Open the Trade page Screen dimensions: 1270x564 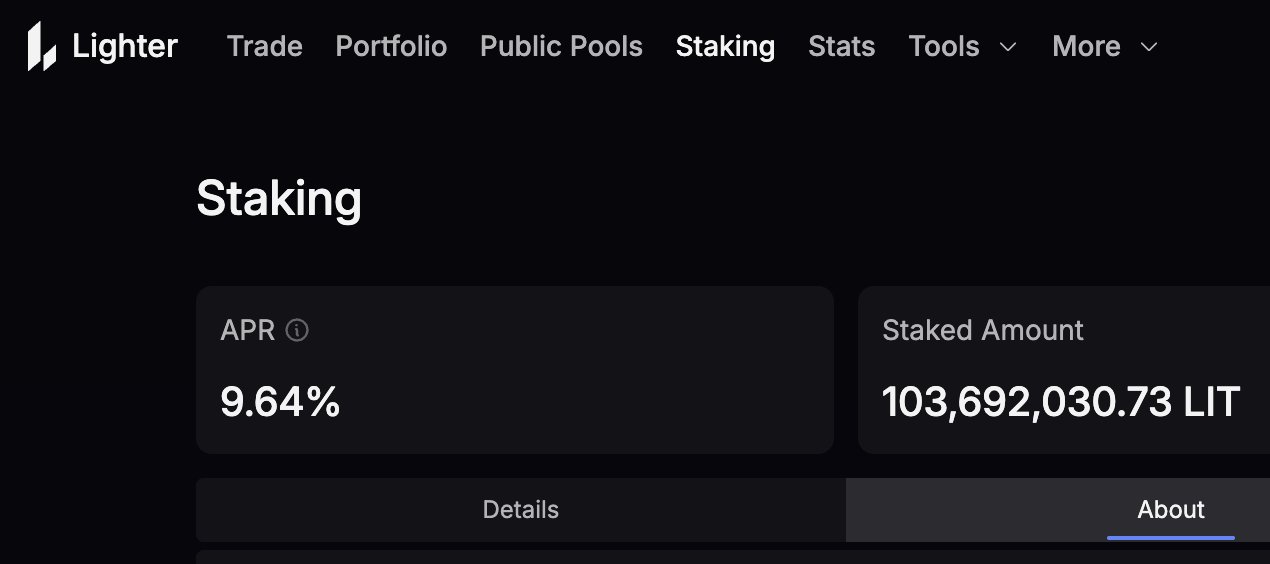[264, 46]
